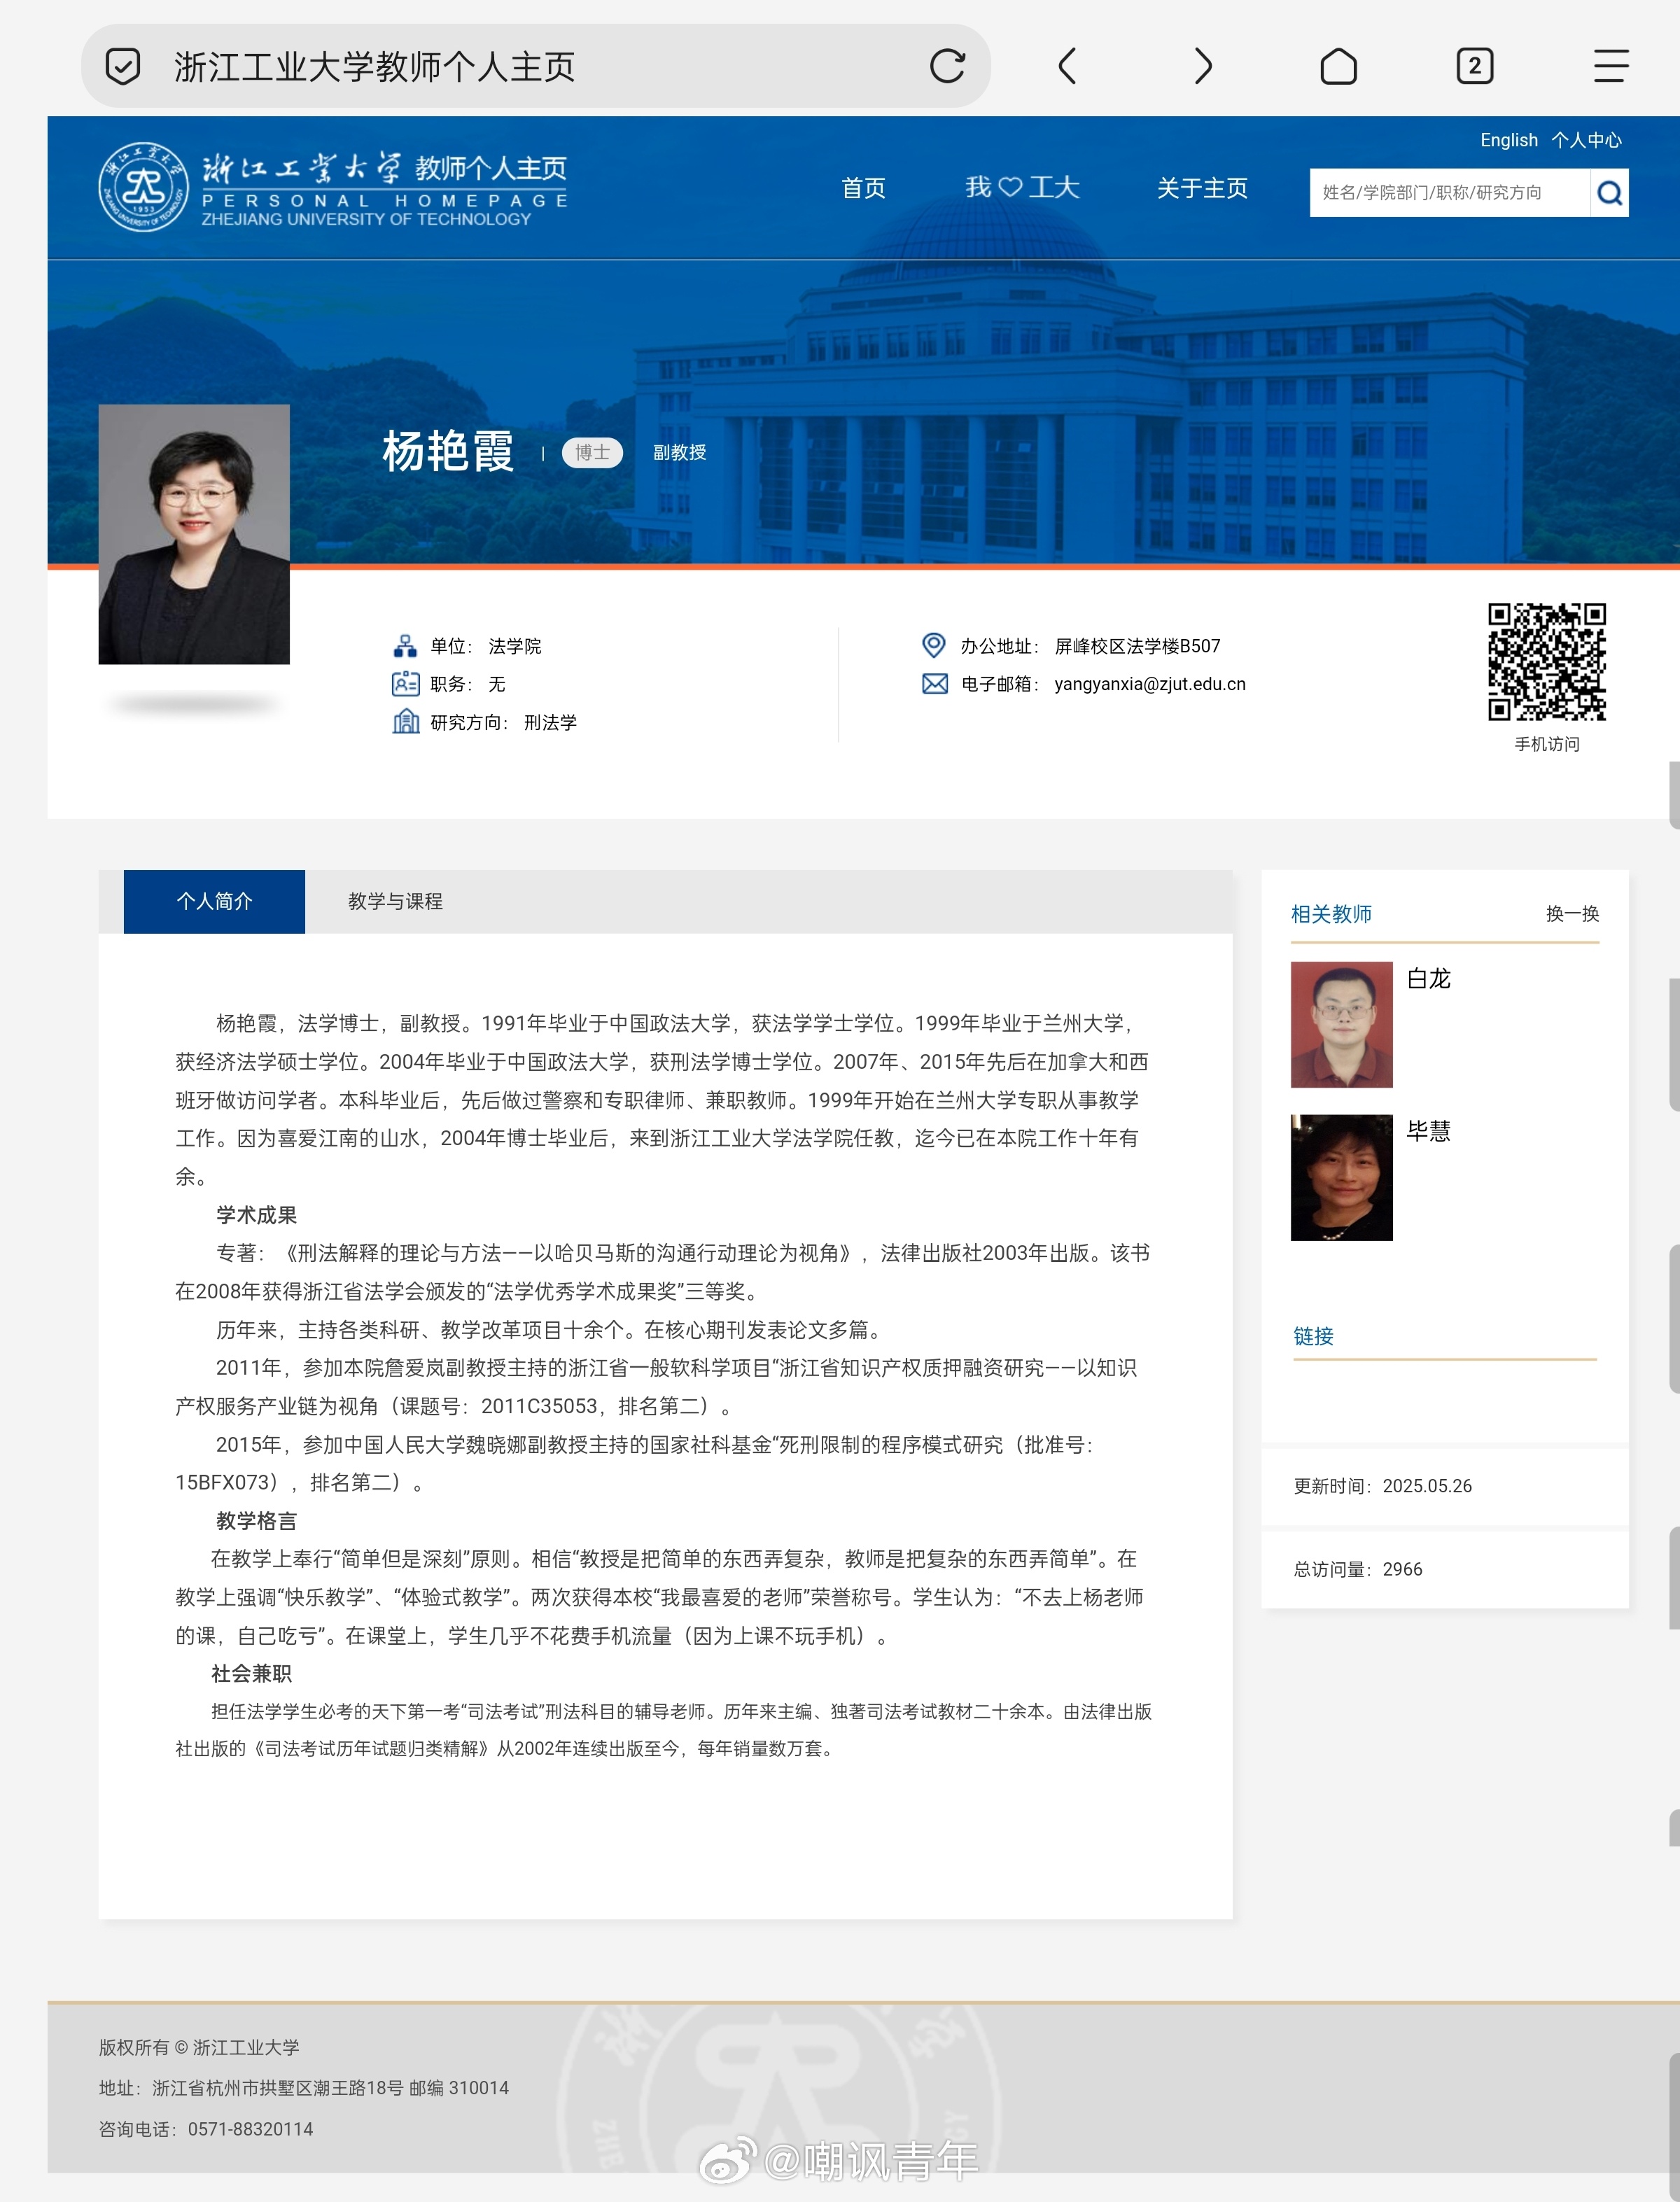1680x2202 pixels.
Task: Click the 刑法学 research direction value
Action: (x=550, y=722)
